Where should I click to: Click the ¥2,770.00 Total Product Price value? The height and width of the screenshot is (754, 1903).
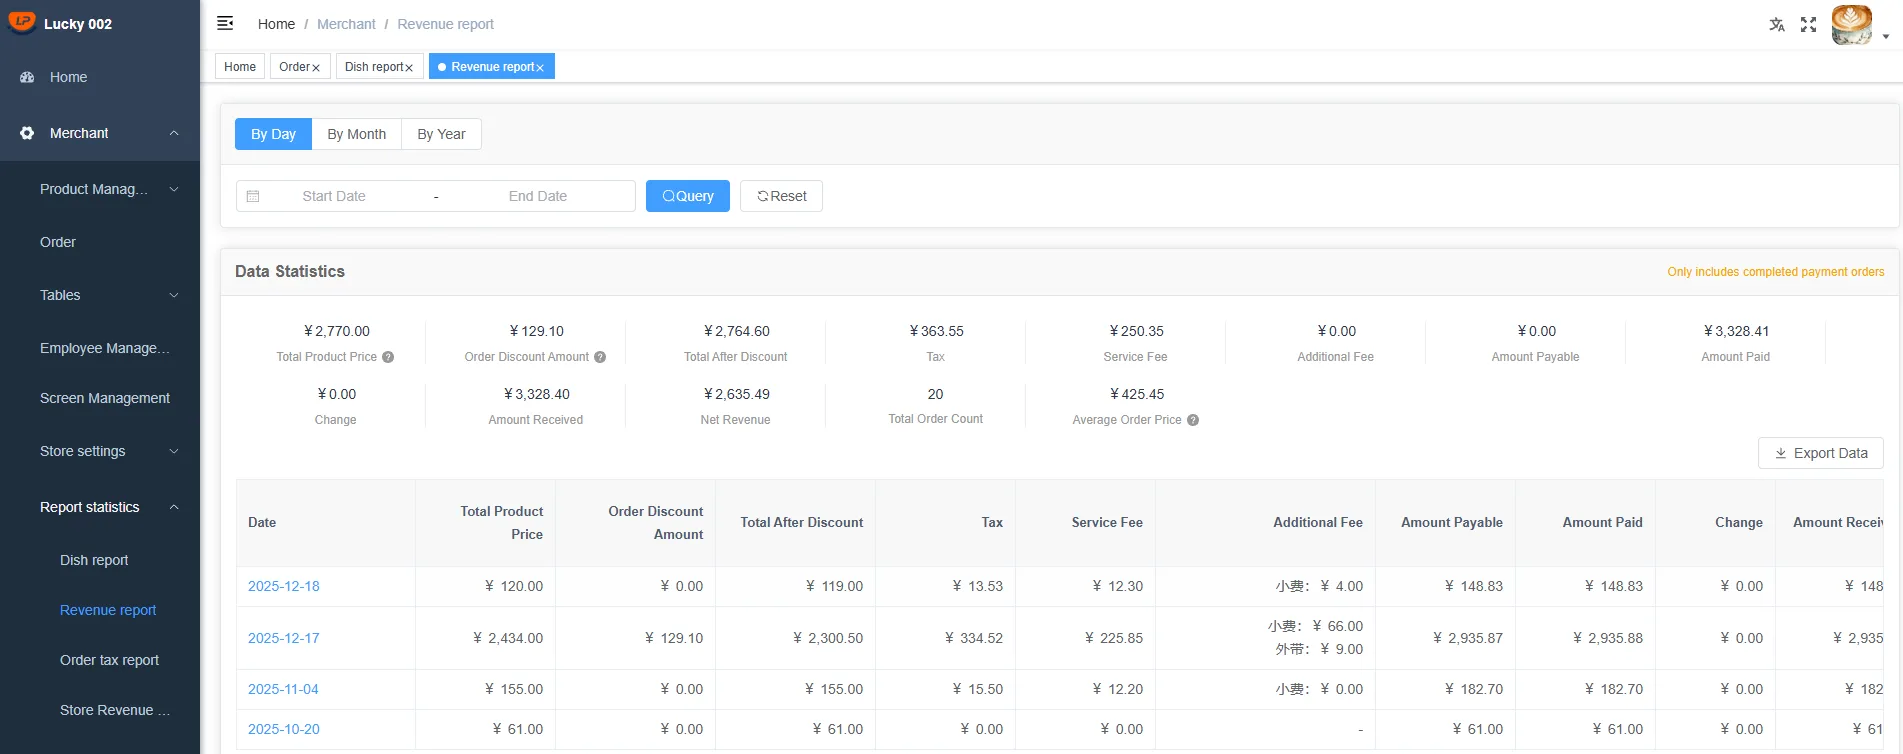pyautogui.click(x=336, y=331)
